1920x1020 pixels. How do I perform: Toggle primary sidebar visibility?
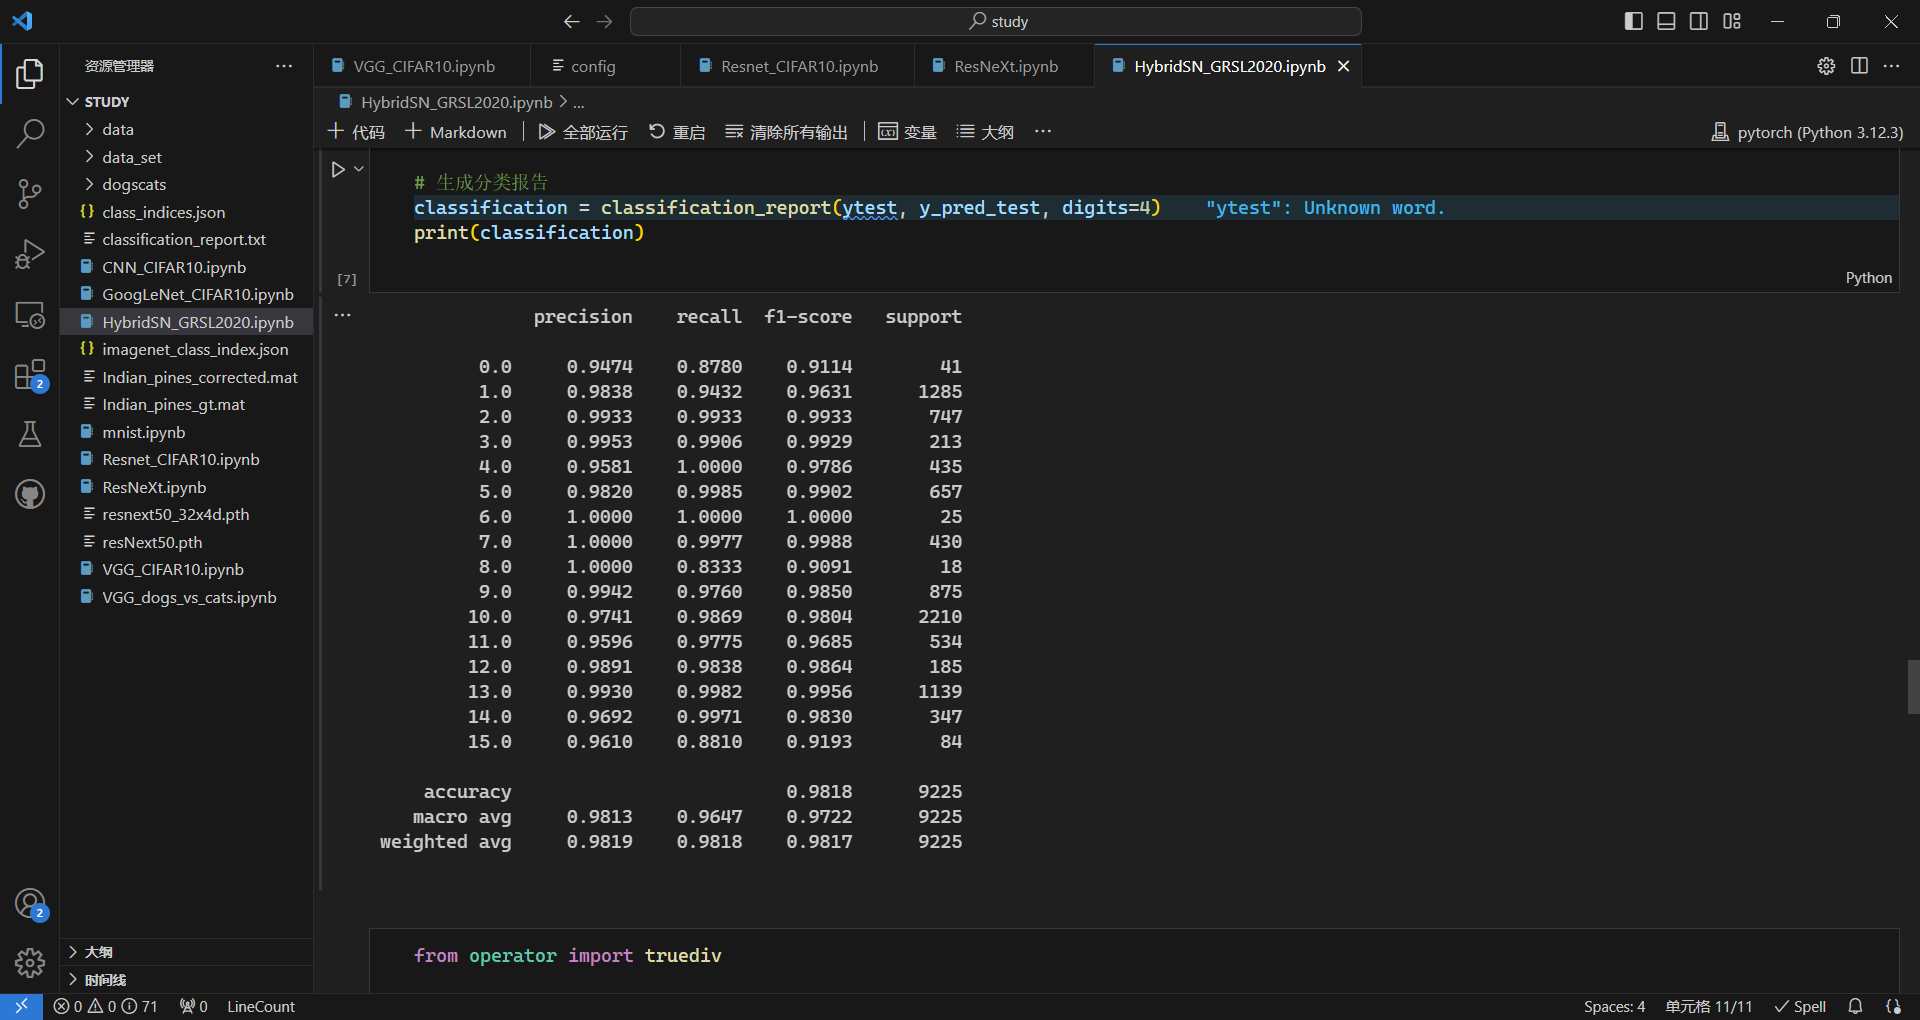pyautogui.click(x=1634, y=21)
